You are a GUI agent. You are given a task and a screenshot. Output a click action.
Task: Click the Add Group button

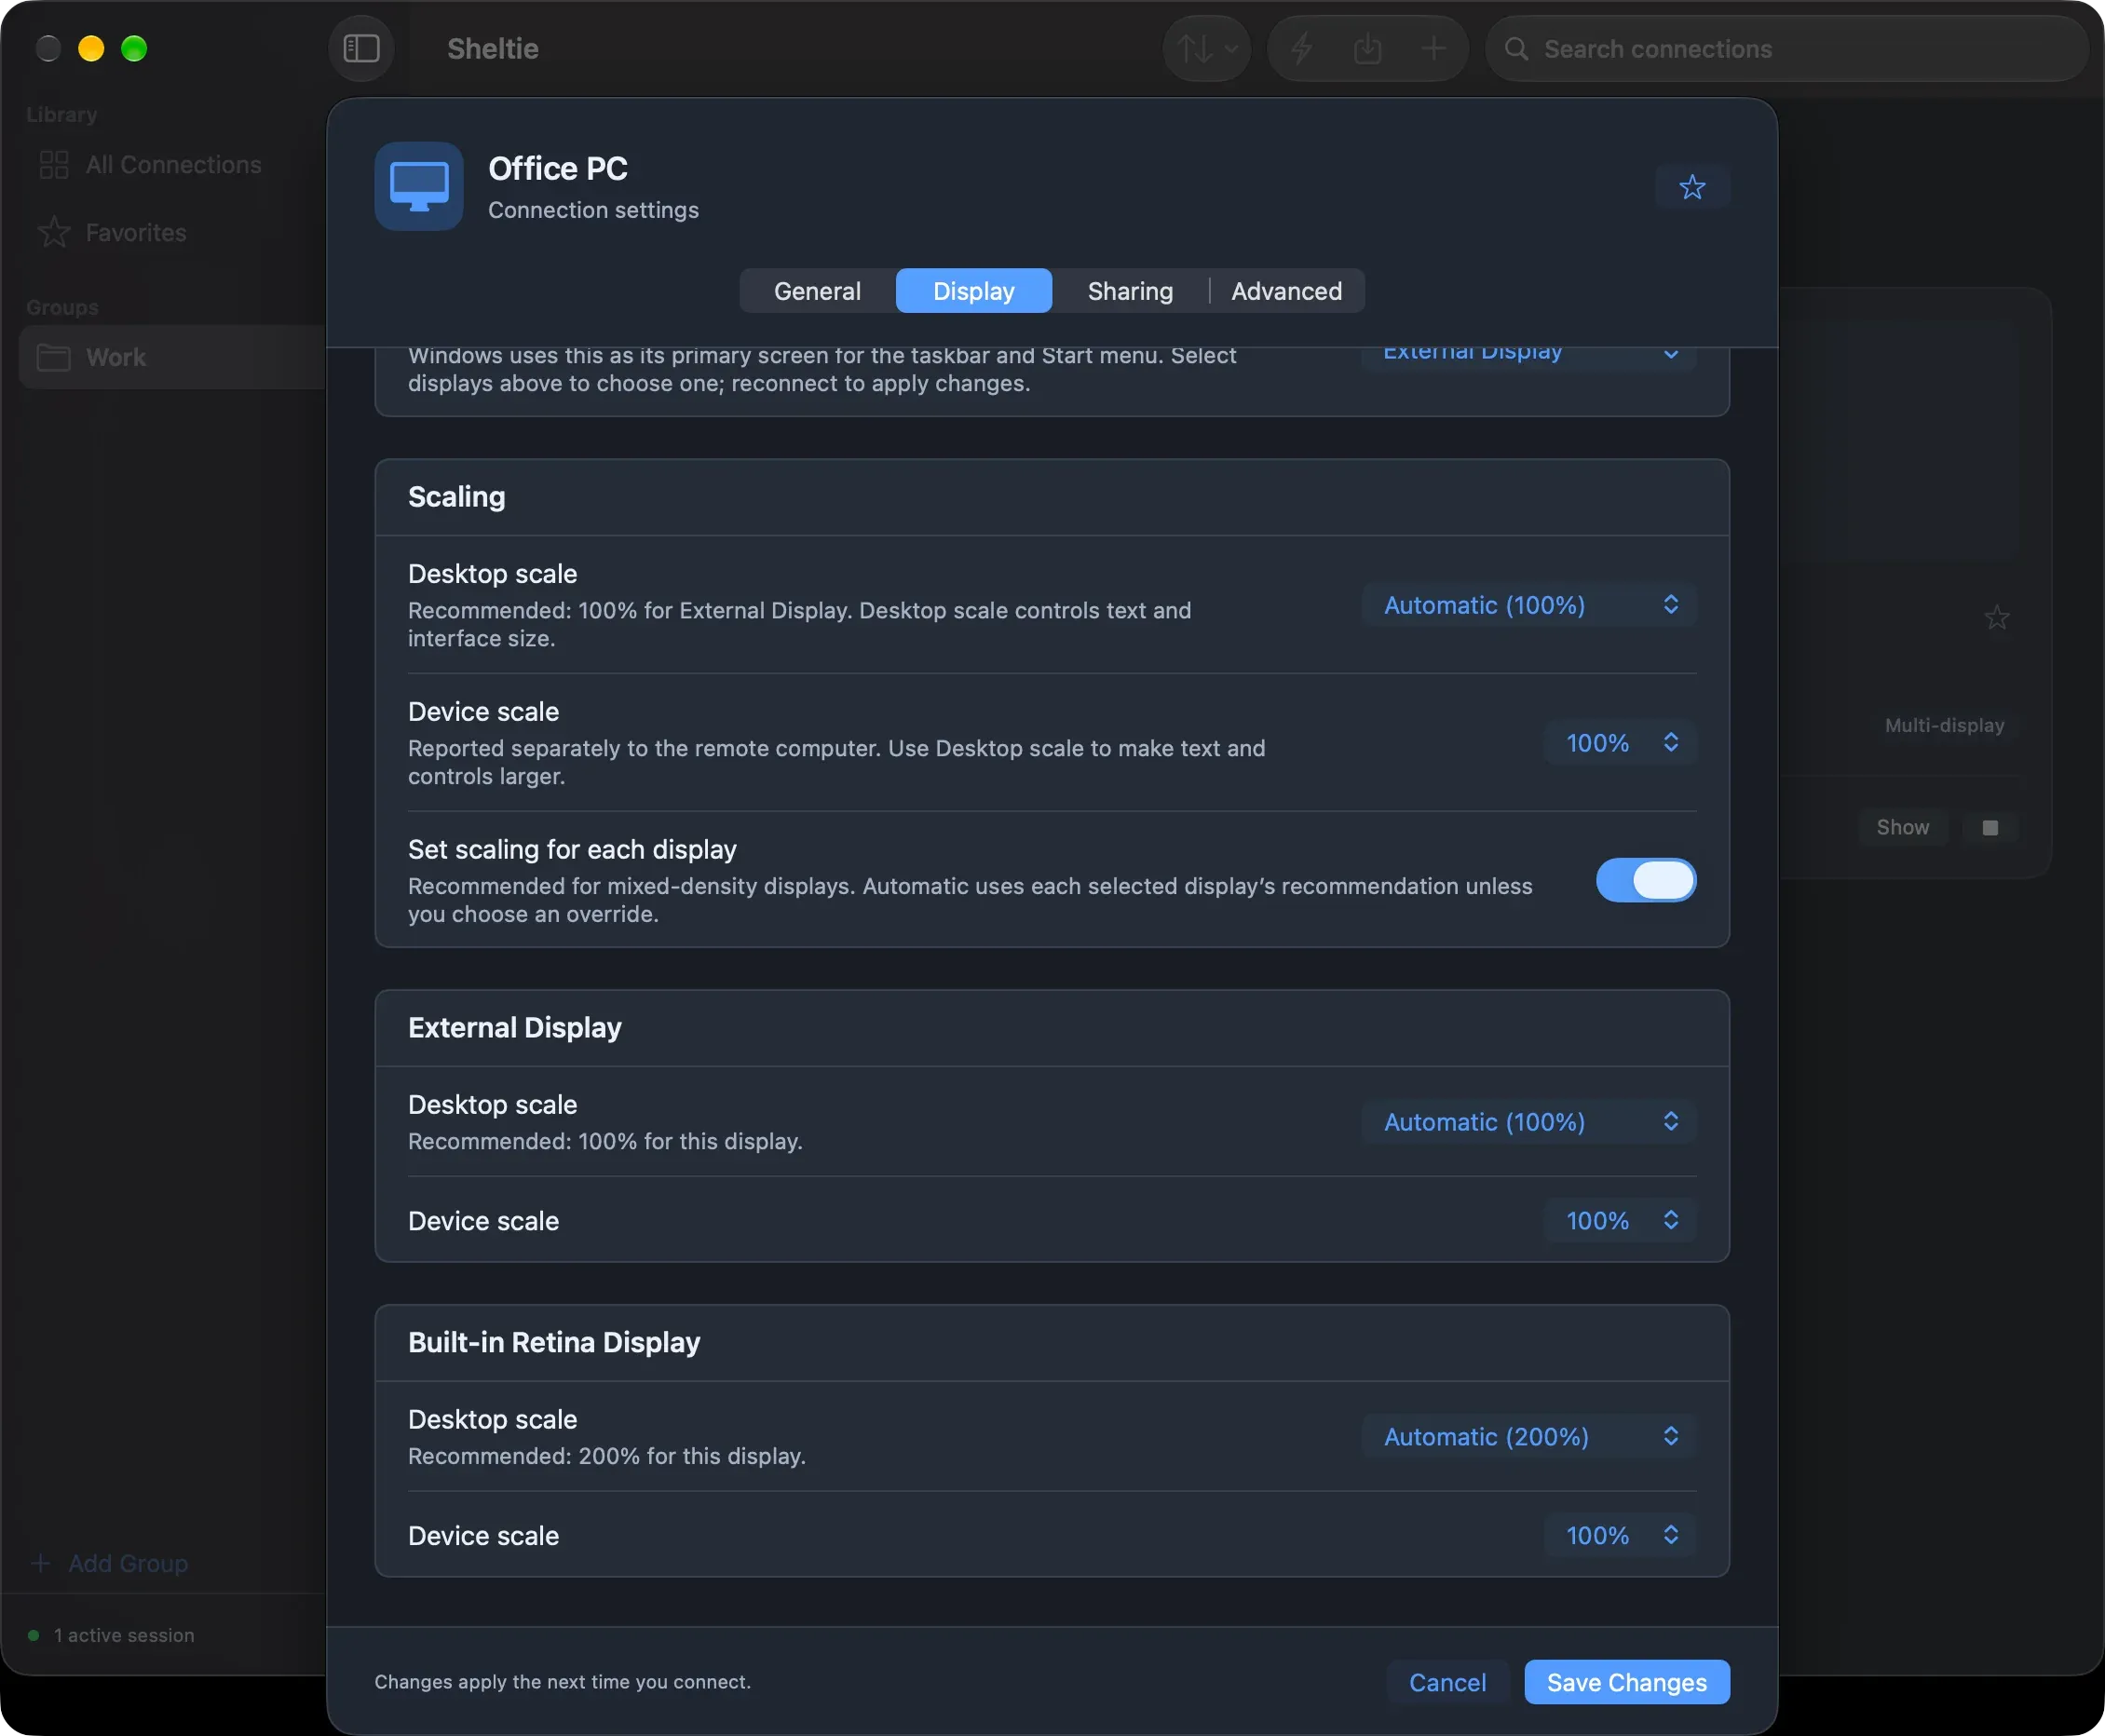110,1563
